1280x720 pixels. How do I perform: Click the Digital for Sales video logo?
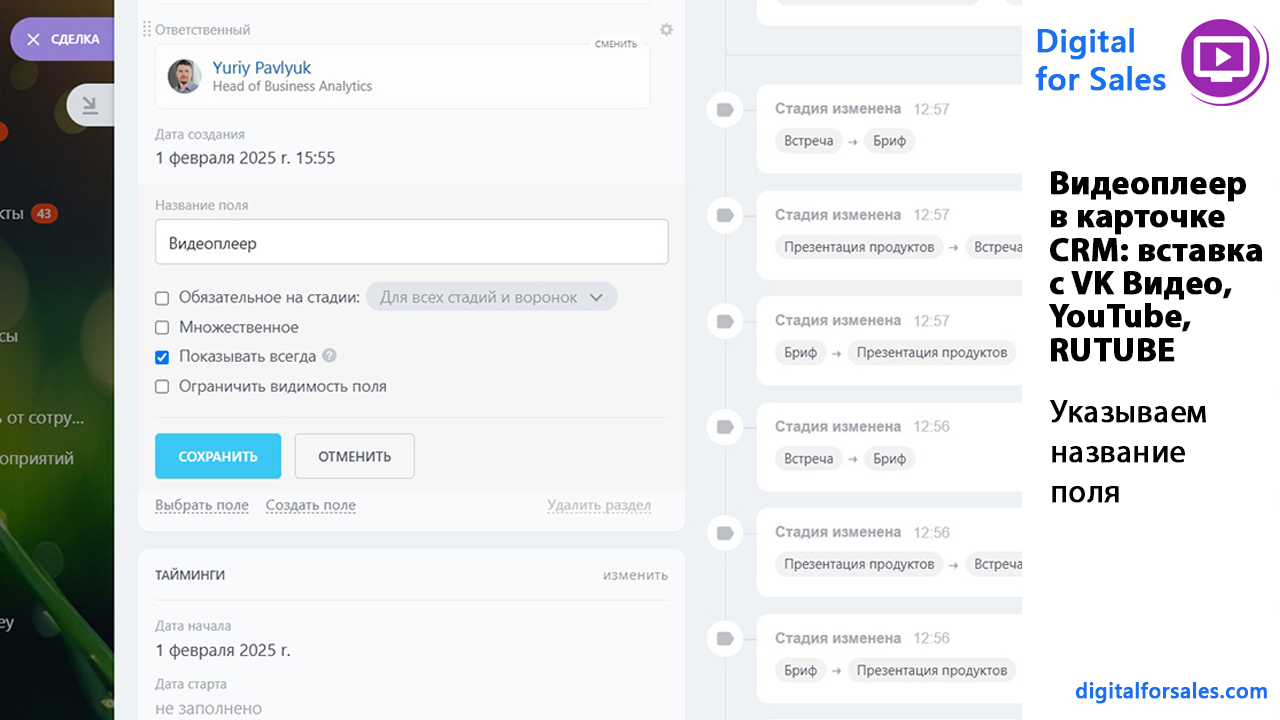coord(1225,62)
